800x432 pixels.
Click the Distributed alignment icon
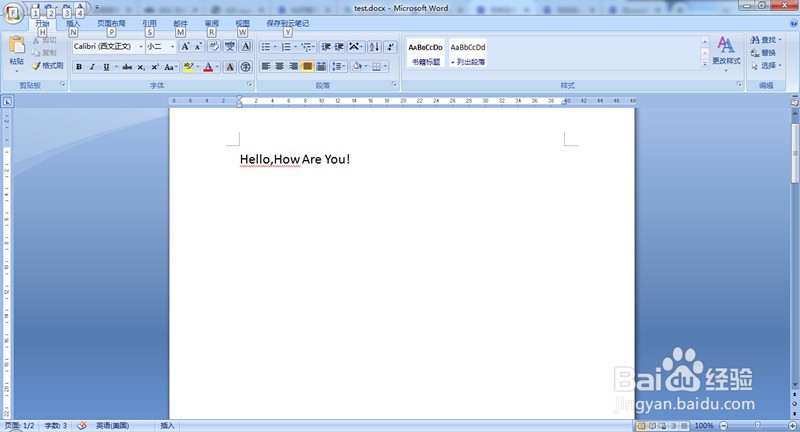click(x=321, y=66)
